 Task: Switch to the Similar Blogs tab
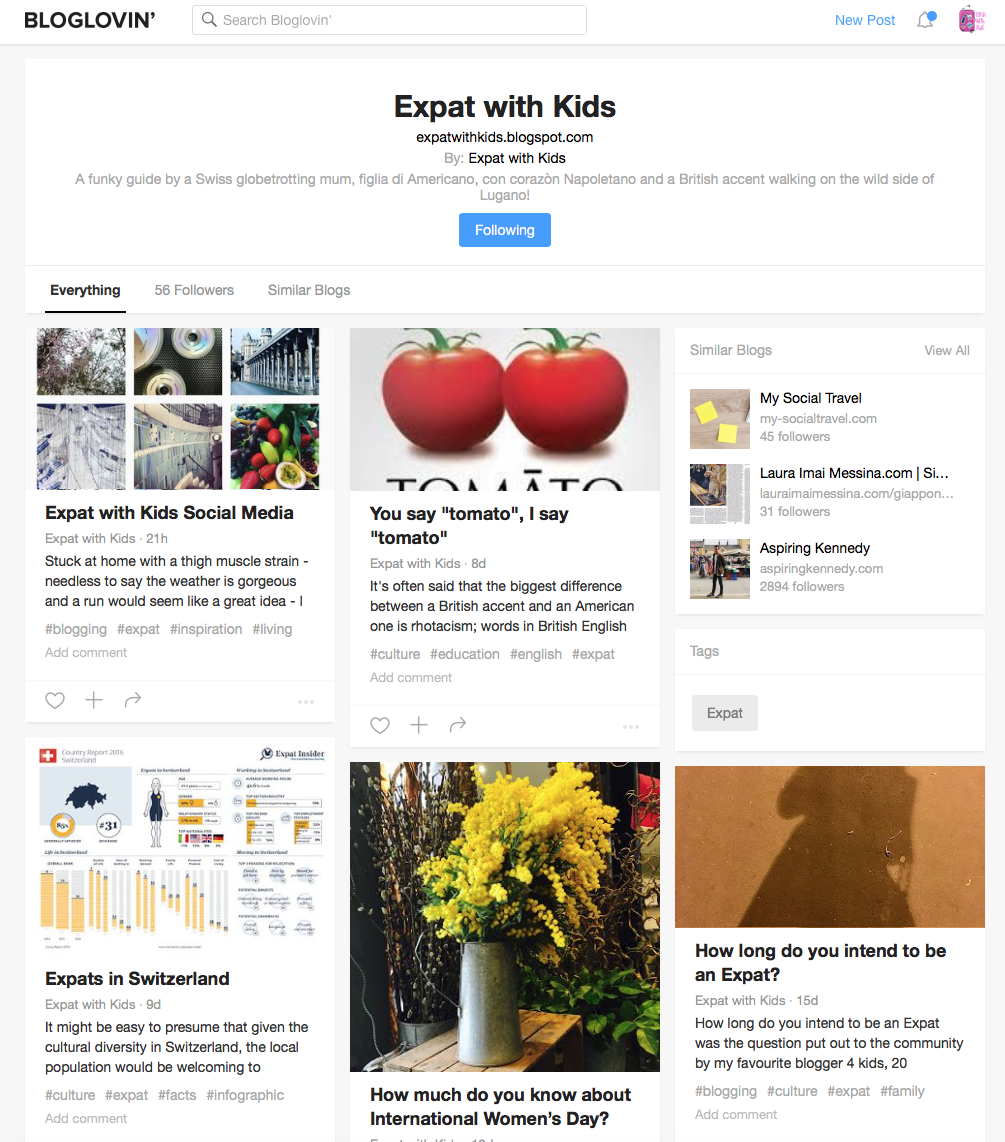click(309, 290)
